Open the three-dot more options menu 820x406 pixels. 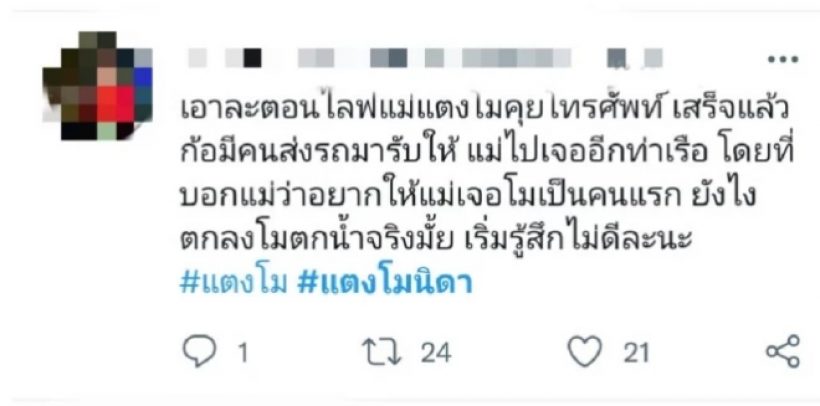(x=783, y=60)
